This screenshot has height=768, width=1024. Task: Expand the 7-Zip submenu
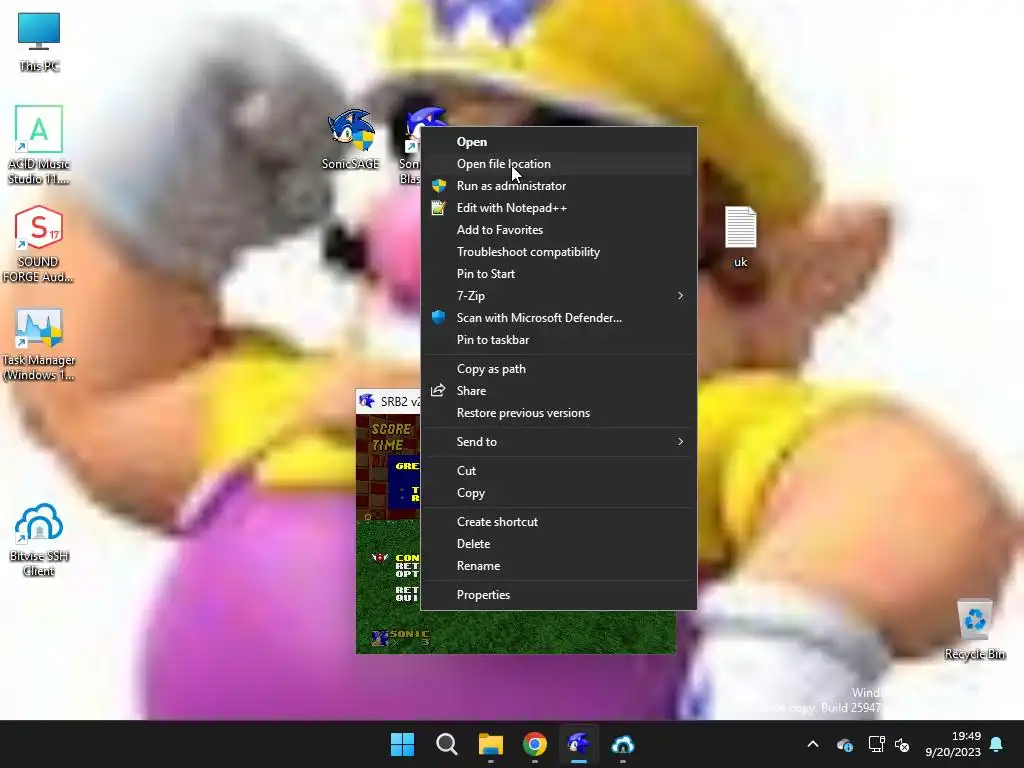click(558, 296)
